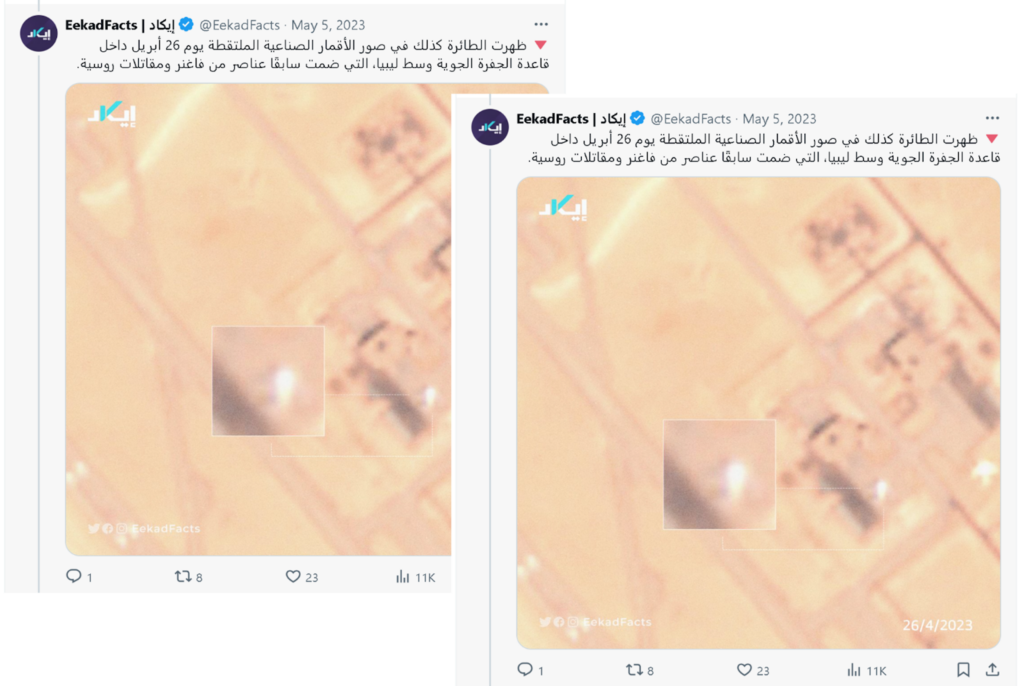This screenshot has width=1024, height=686.
Task: Open the EekadFacts avatar on the right tweet
Action: tap(490, 127)
